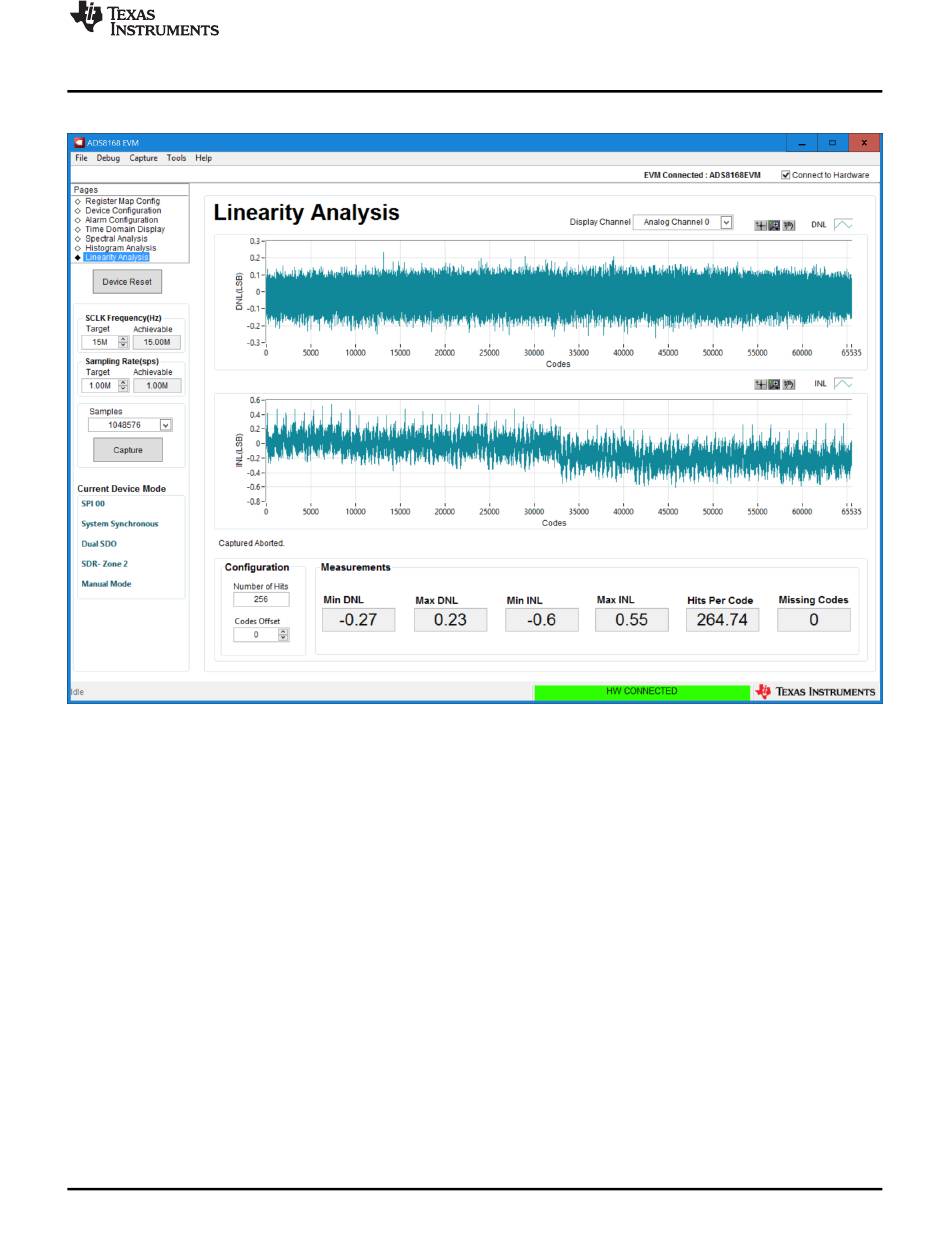
Task: Go to Register Map Config page
Action: click(x=122, y=201)
